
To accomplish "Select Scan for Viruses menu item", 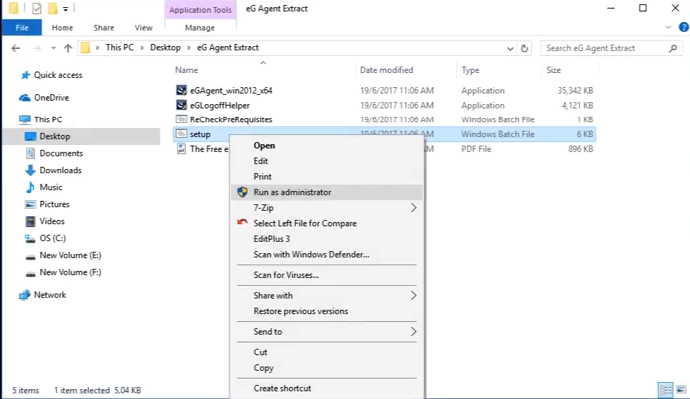I will point(327,275).
